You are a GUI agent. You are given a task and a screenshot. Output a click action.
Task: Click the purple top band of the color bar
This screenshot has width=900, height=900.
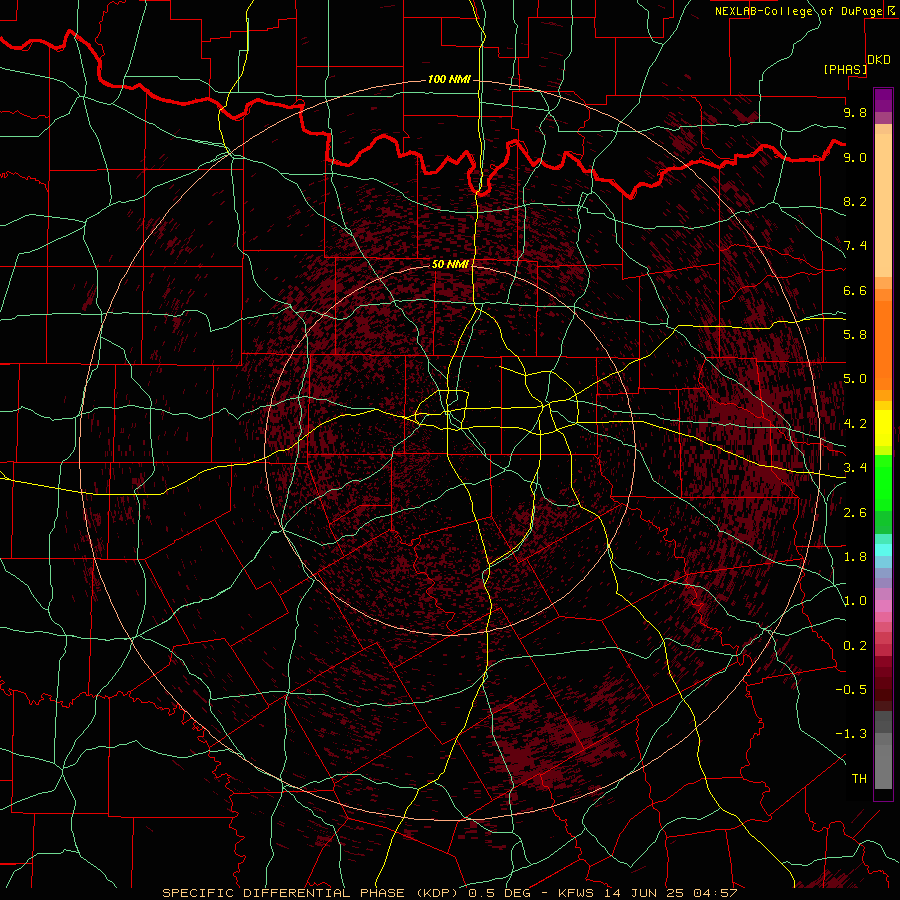coord(883,100)
